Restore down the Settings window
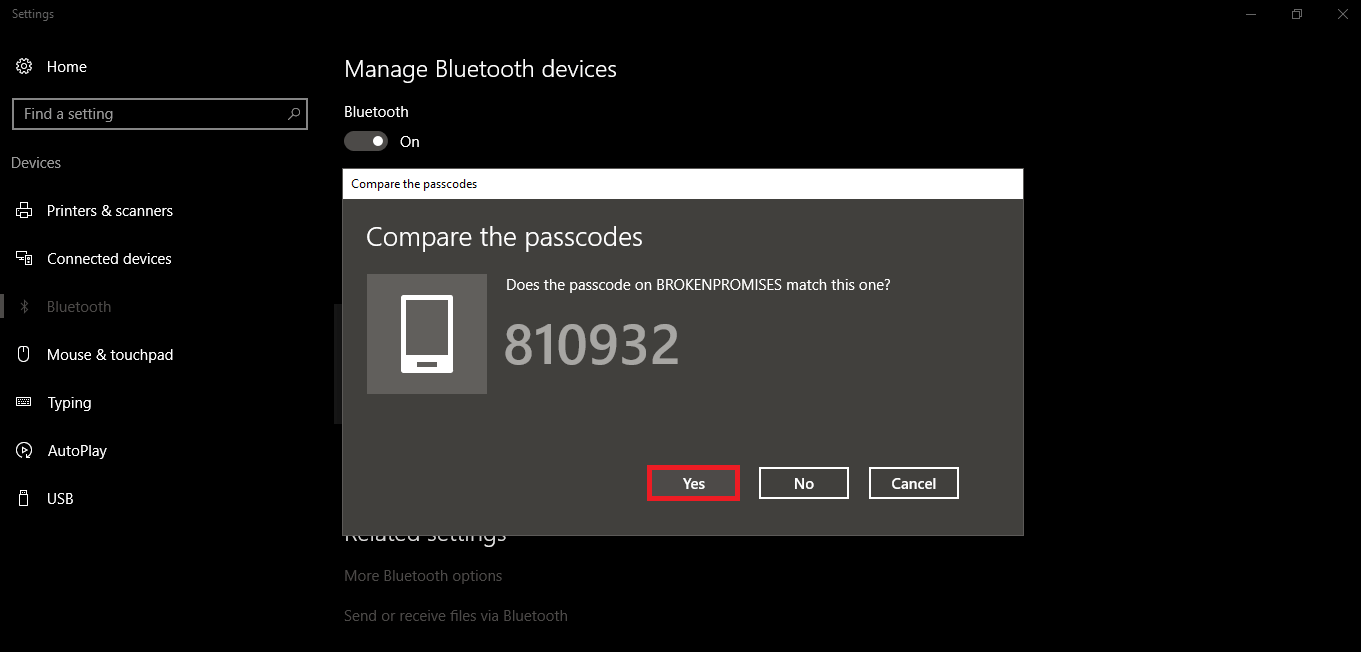Viewport: 1361px width, 652px height. [x=1296, y=14]
